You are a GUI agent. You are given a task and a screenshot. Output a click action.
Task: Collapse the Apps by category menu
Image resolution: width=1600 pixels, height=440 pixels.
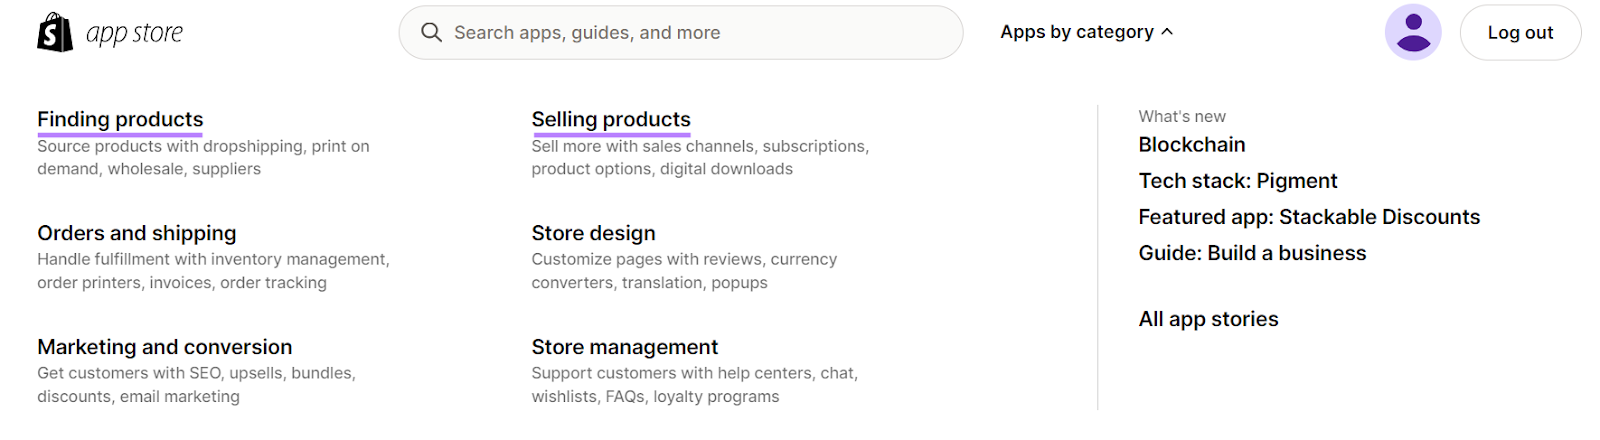(1076, 32)
